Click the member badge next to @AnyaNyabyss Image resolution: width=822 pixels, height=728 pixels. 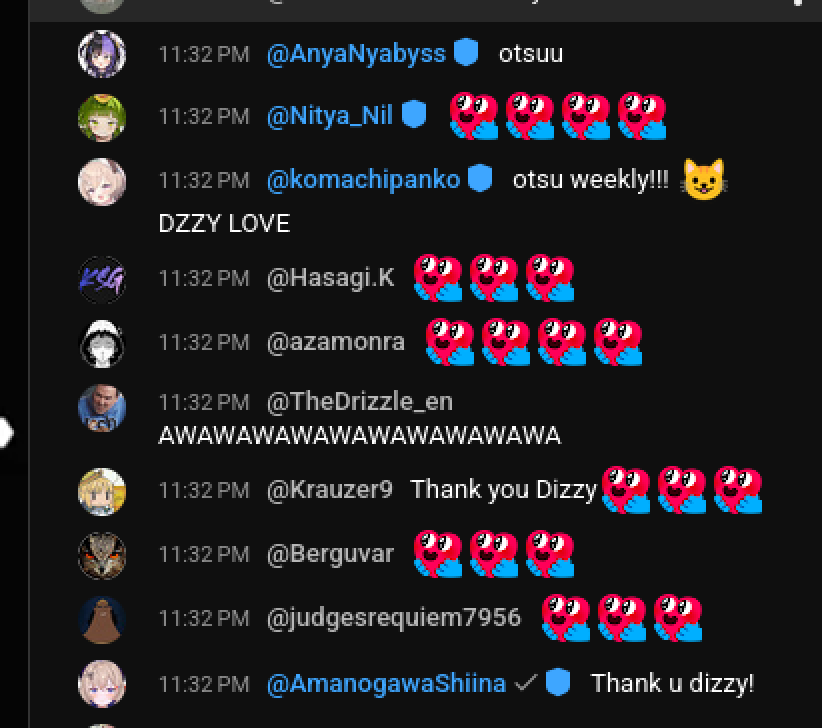(466, 52)
